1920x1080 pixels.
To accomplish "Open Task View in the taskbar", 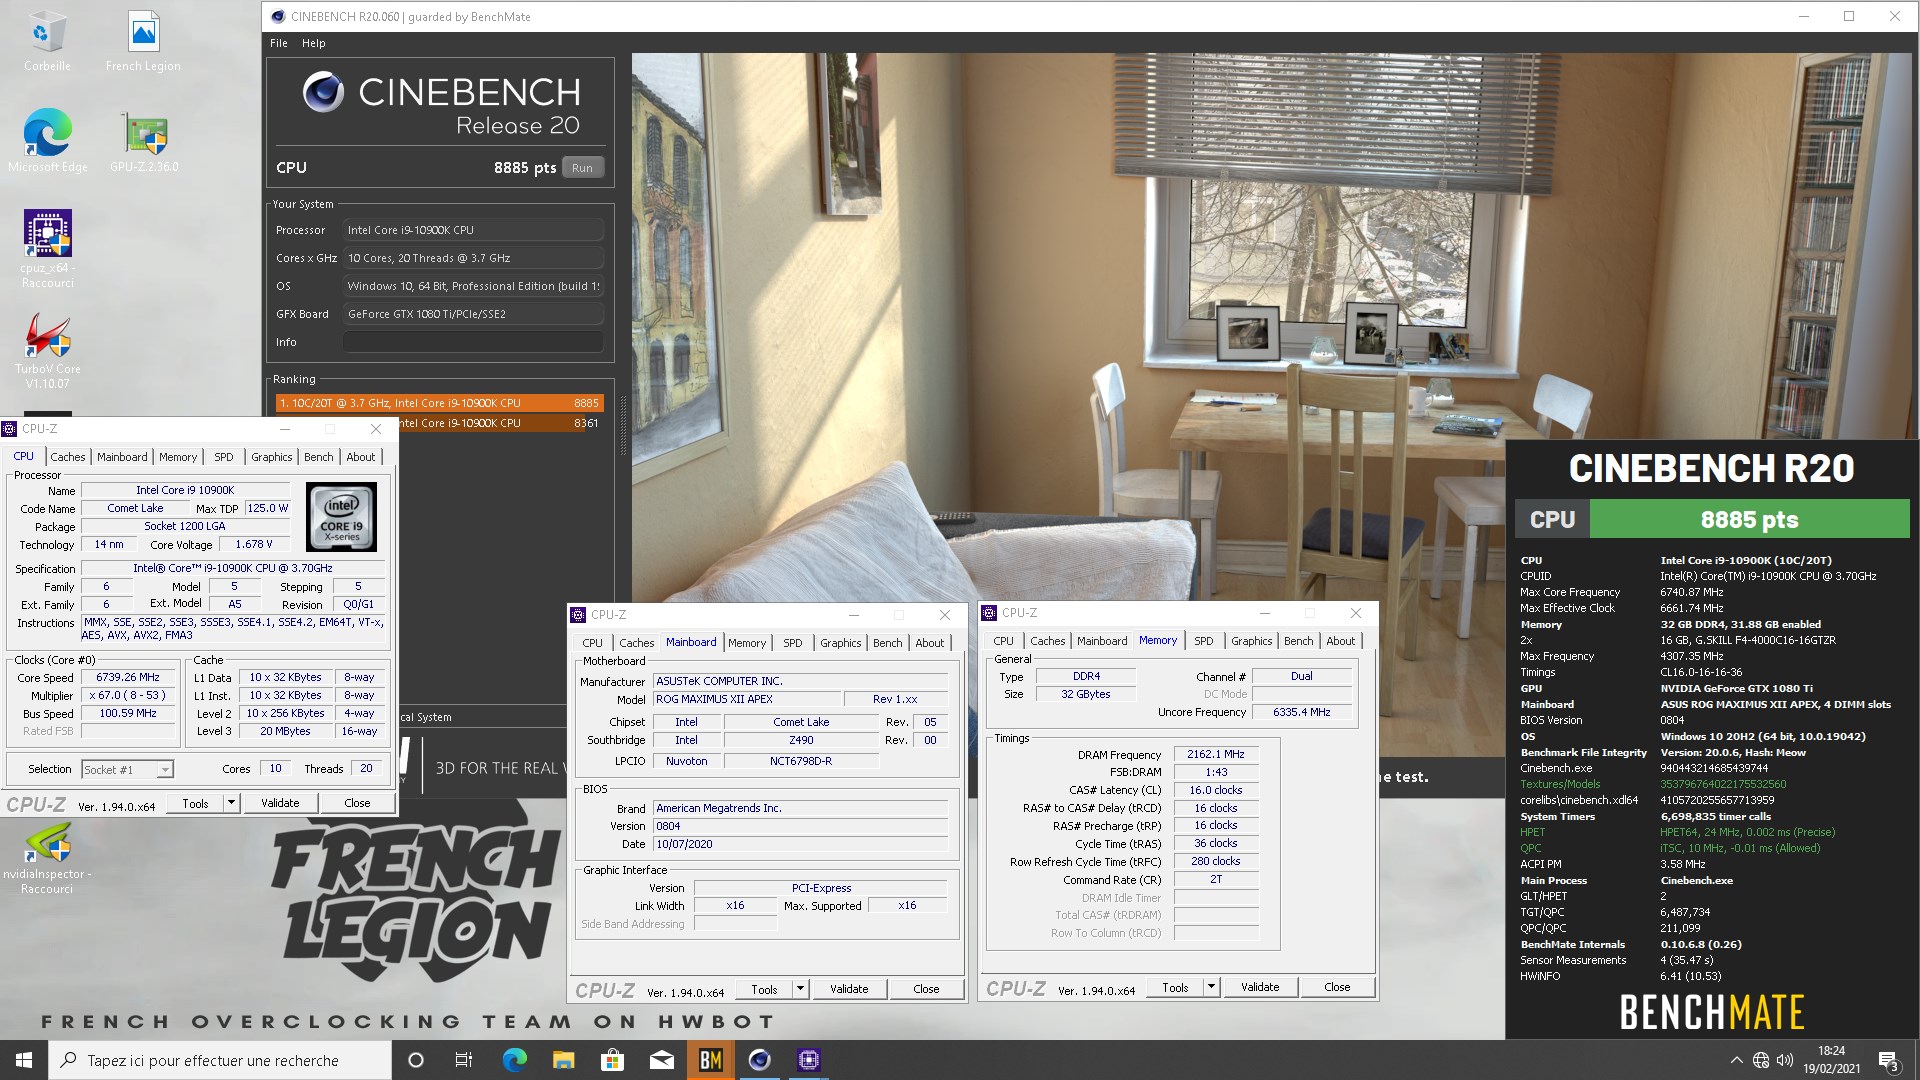I will [x=464, y=1060].
